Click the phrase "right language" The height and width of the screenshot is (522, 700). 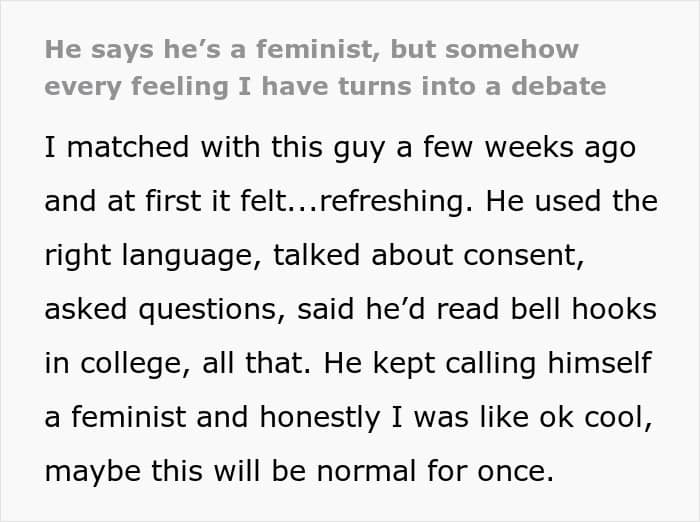pos(146,256)
